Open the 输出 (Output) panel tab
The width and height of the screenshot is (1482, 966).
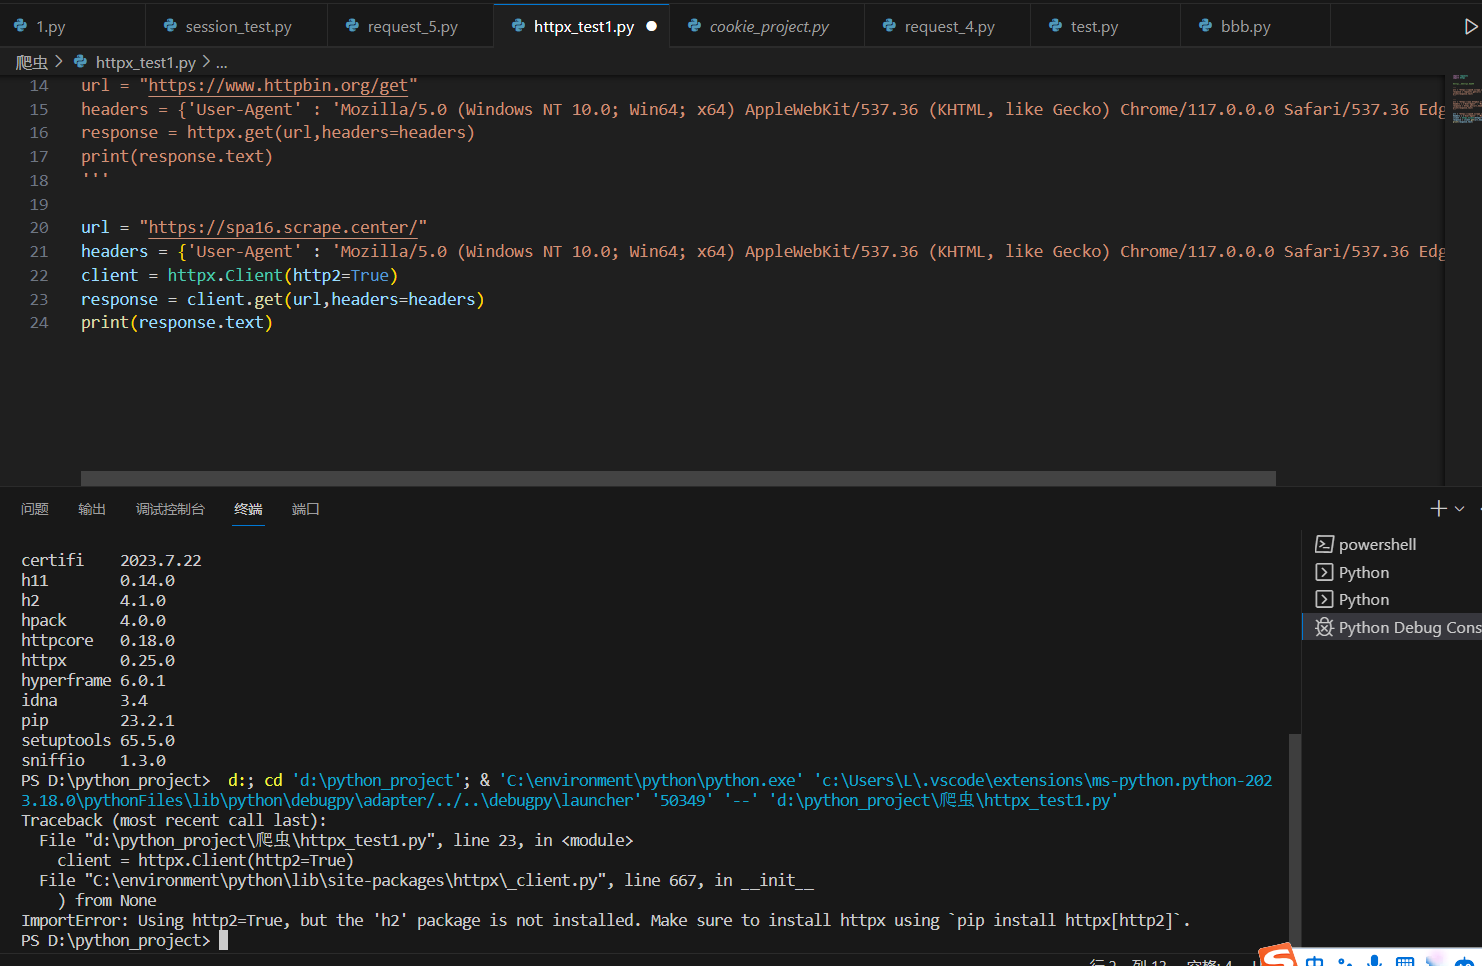click(x=92, y=509)
